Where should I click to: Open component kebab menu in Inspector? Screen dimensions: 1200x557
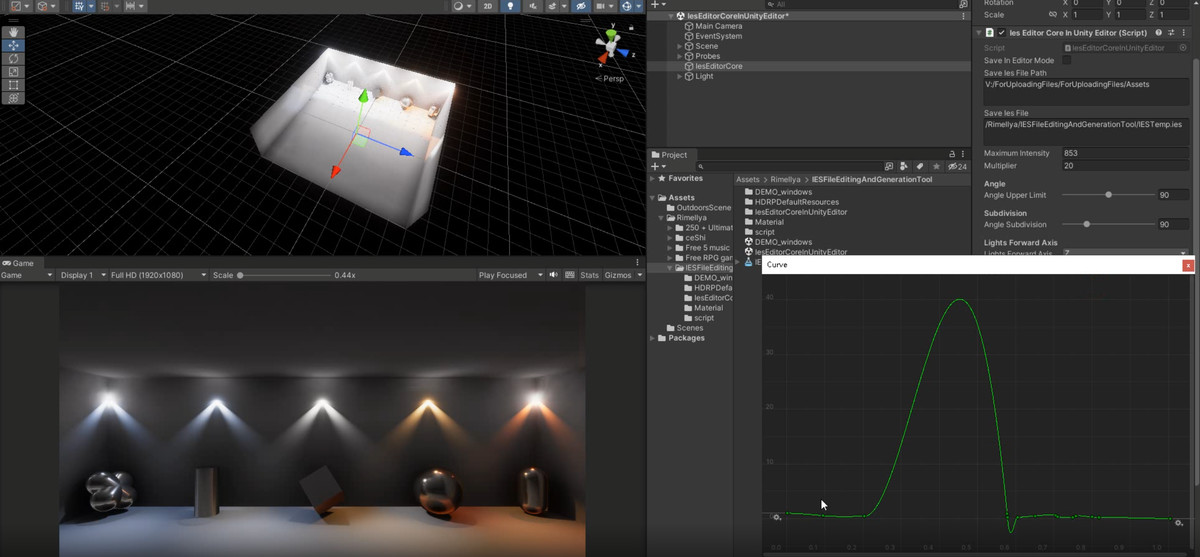1184,33
